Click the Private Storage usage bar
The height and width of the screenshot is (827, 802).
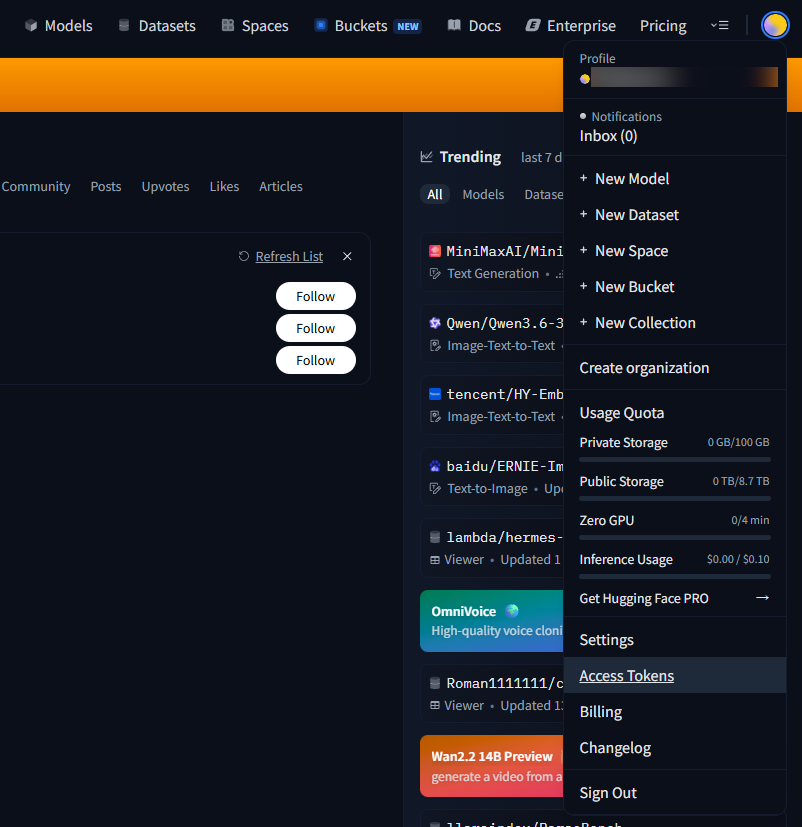[674, 459]
